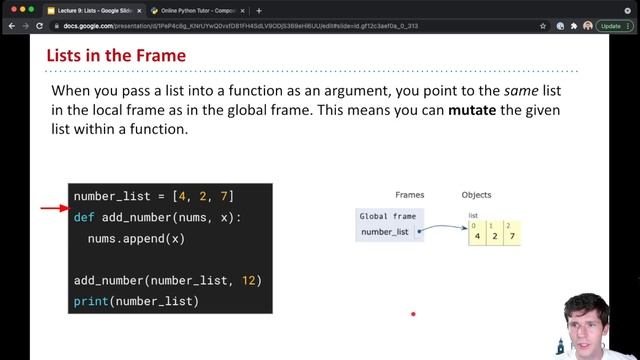Viewport: 640px width, 360px height.
Task: Click the Chrome profile indicator at top right
Action: 628,11
